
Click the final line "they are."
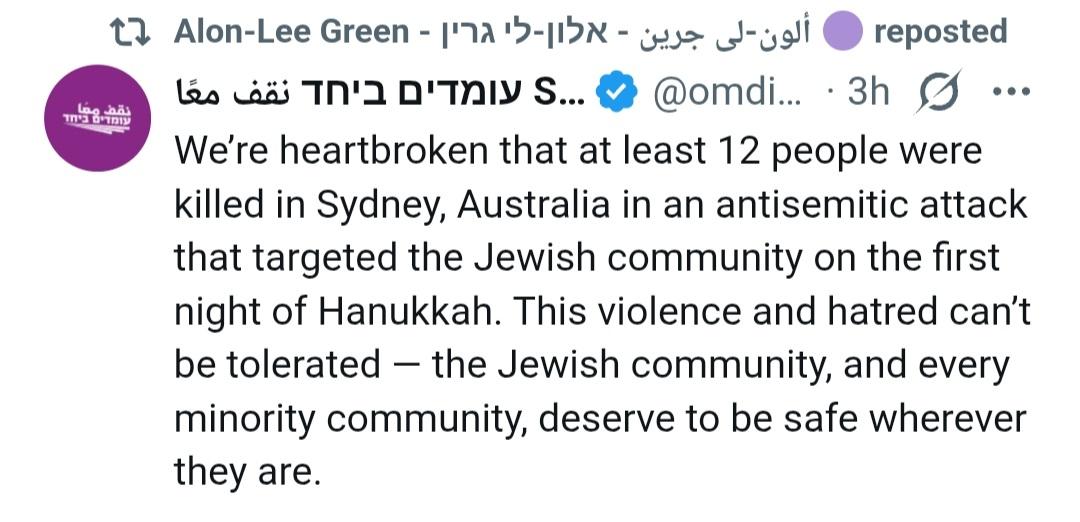[x=247, y=470]
